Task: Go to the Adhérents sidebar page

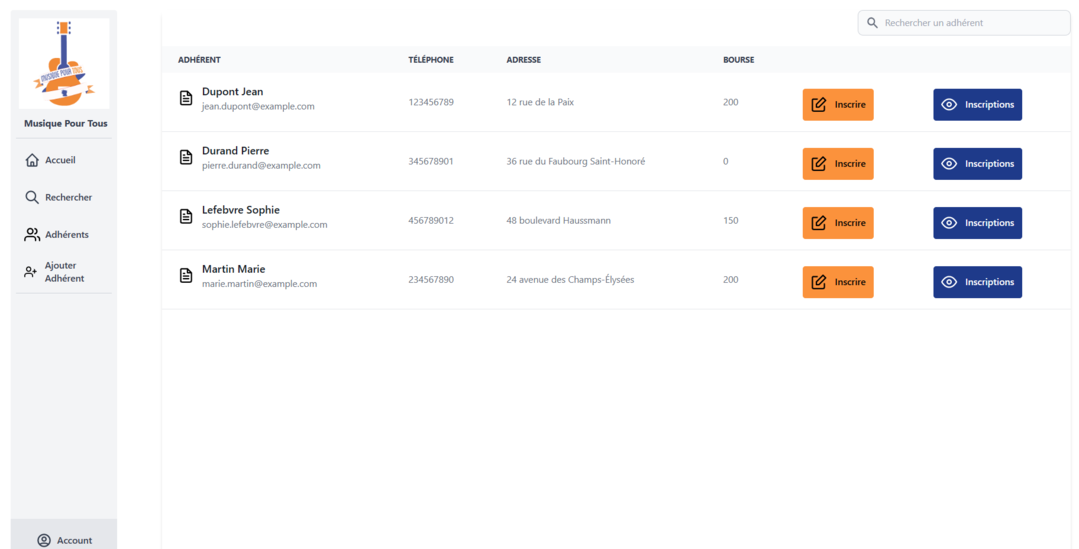Action: [66, 235]
